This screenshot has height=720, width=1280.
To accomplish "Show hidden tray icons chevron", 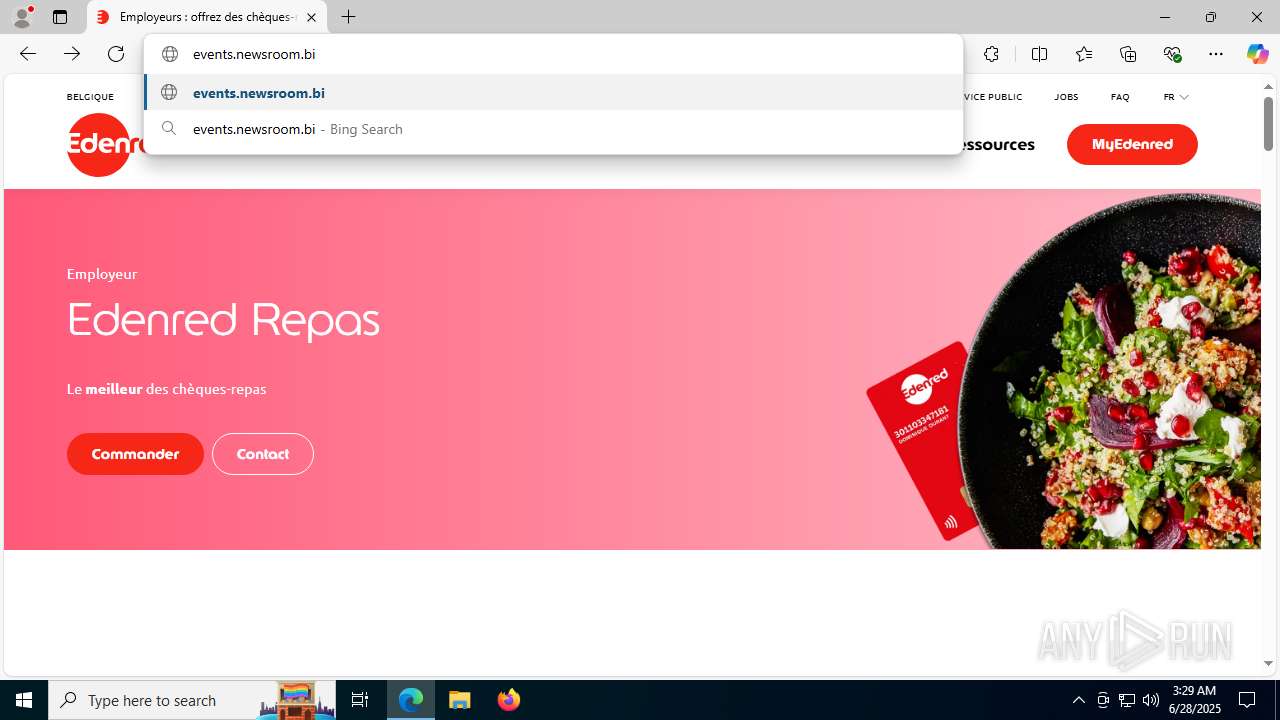I will [x=1078, y=700].
